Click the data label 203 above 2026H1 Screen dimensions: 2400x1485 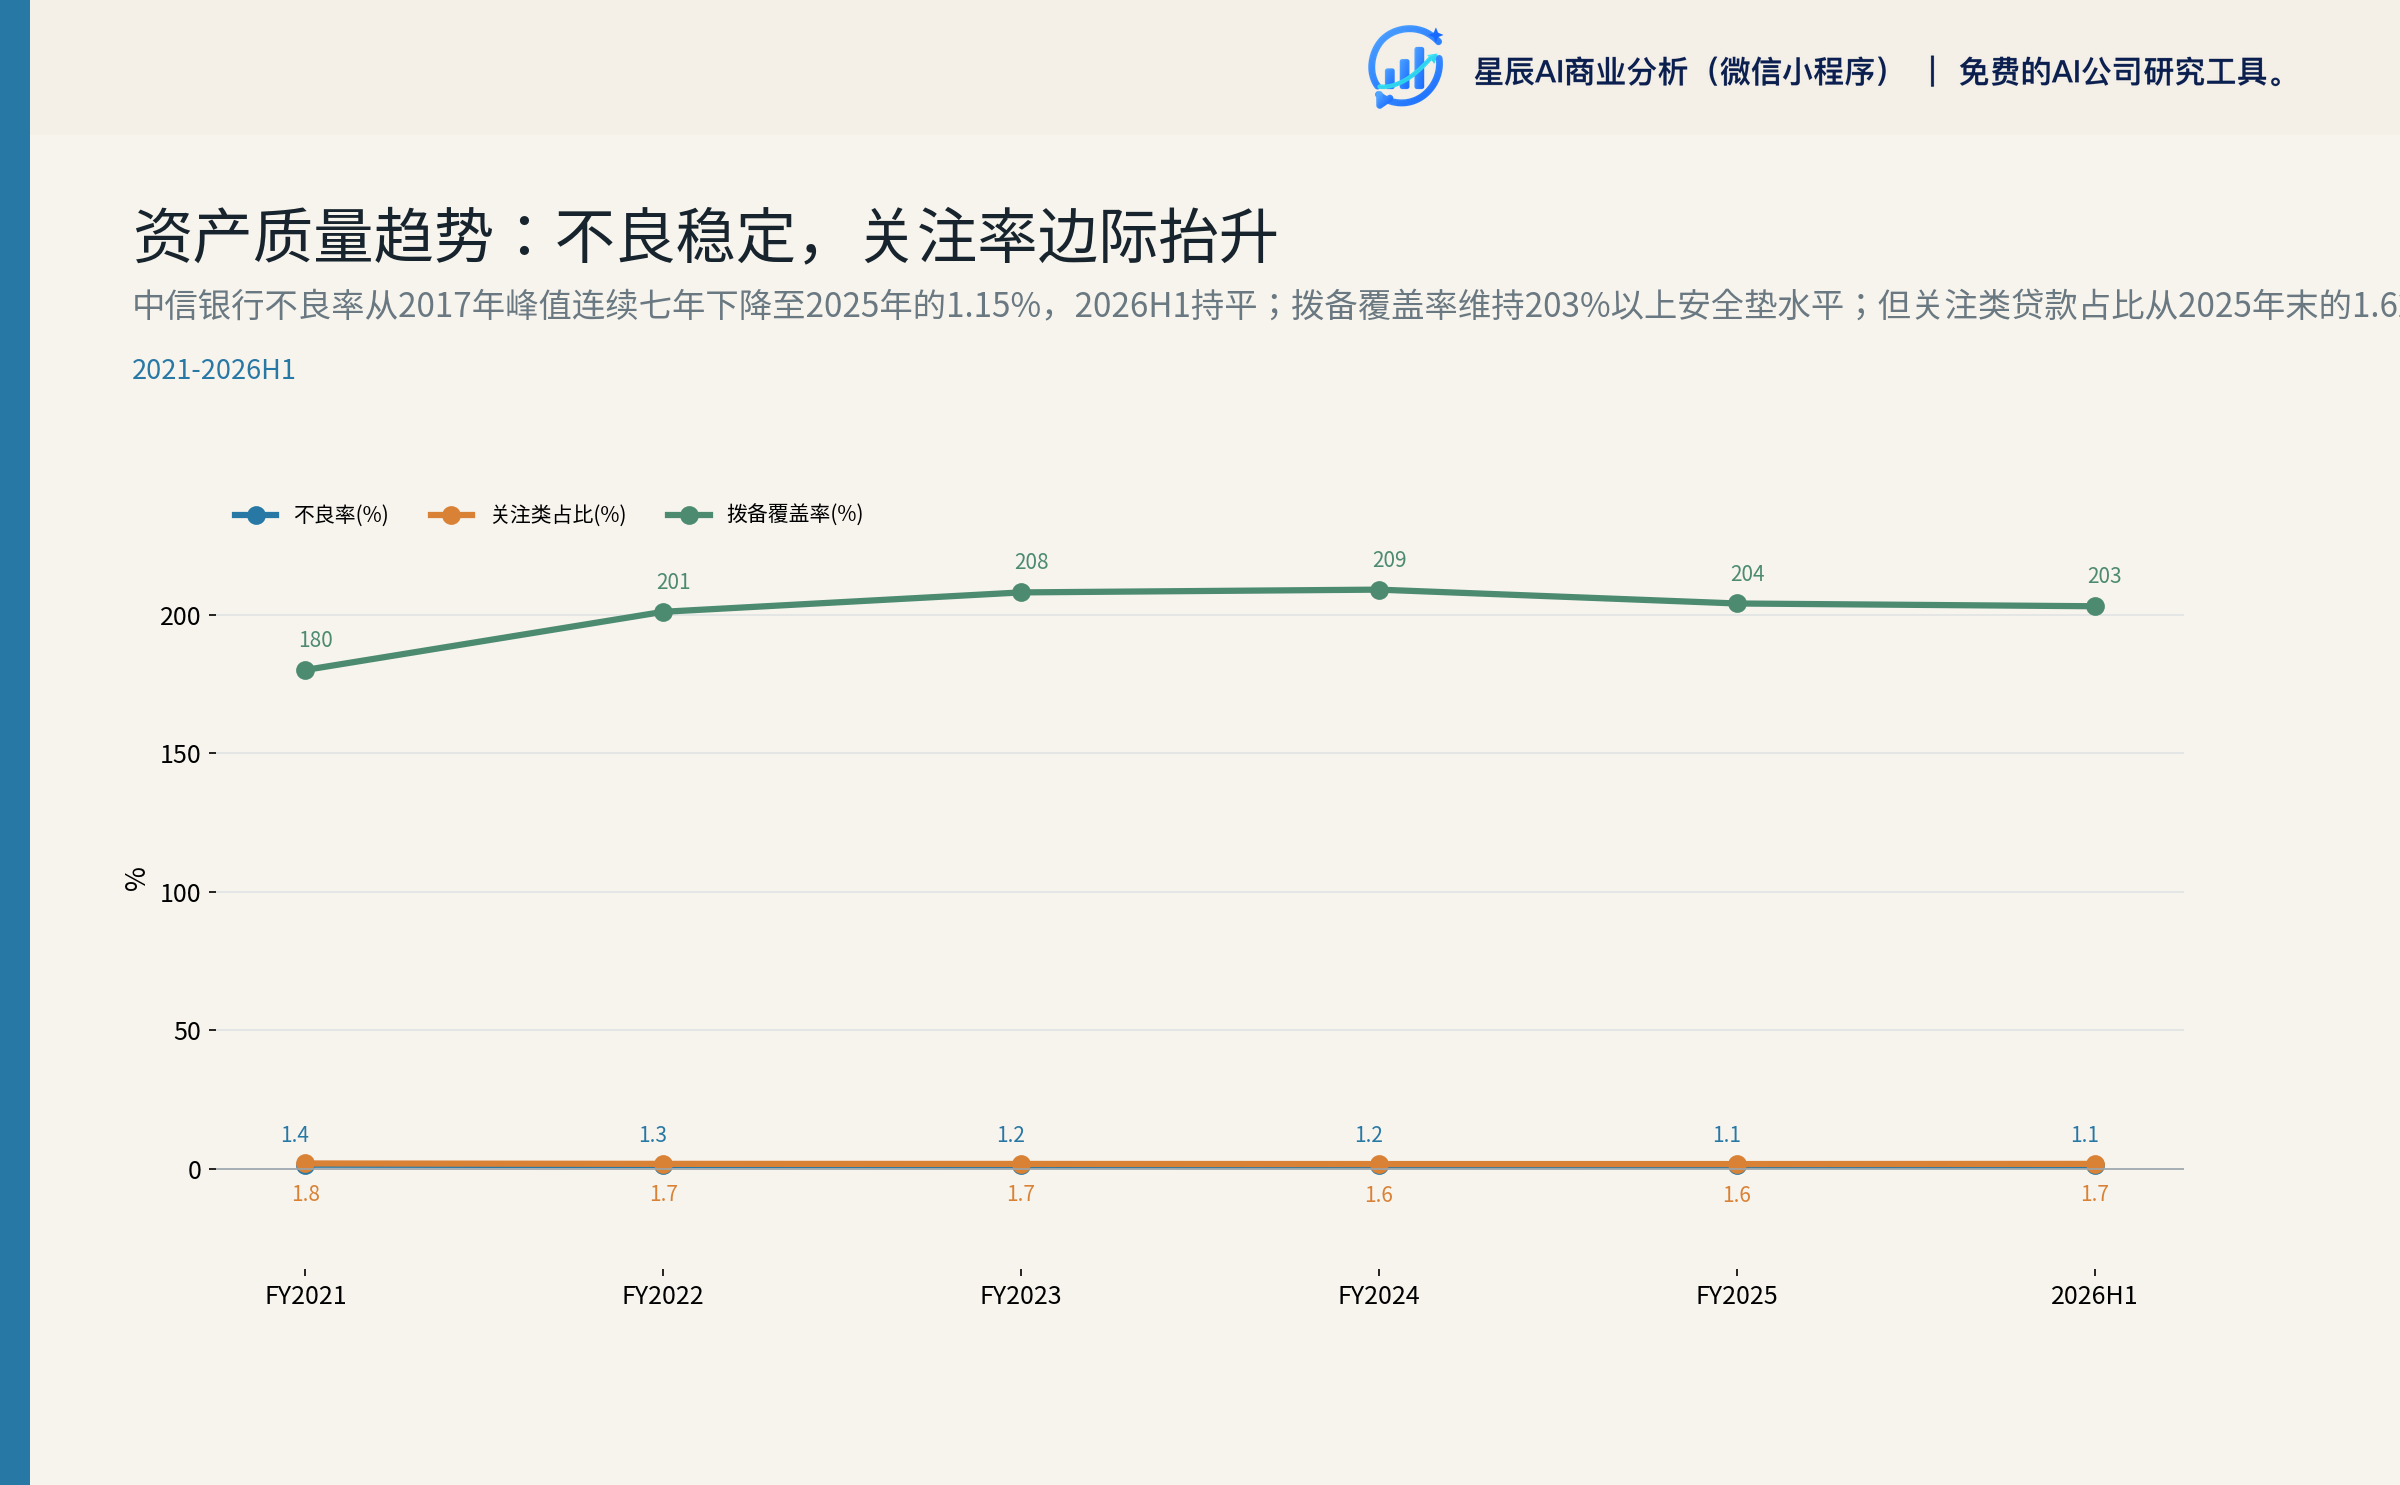2104,576
